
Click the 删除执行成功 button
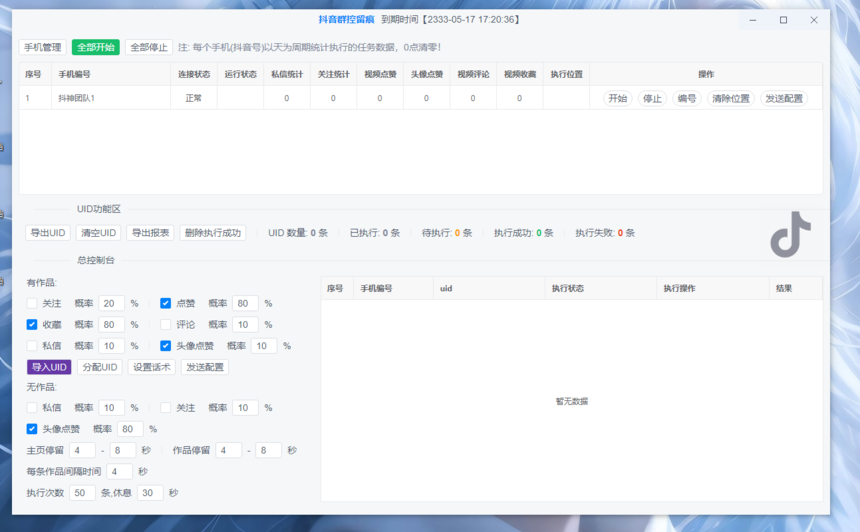(213, 233)
